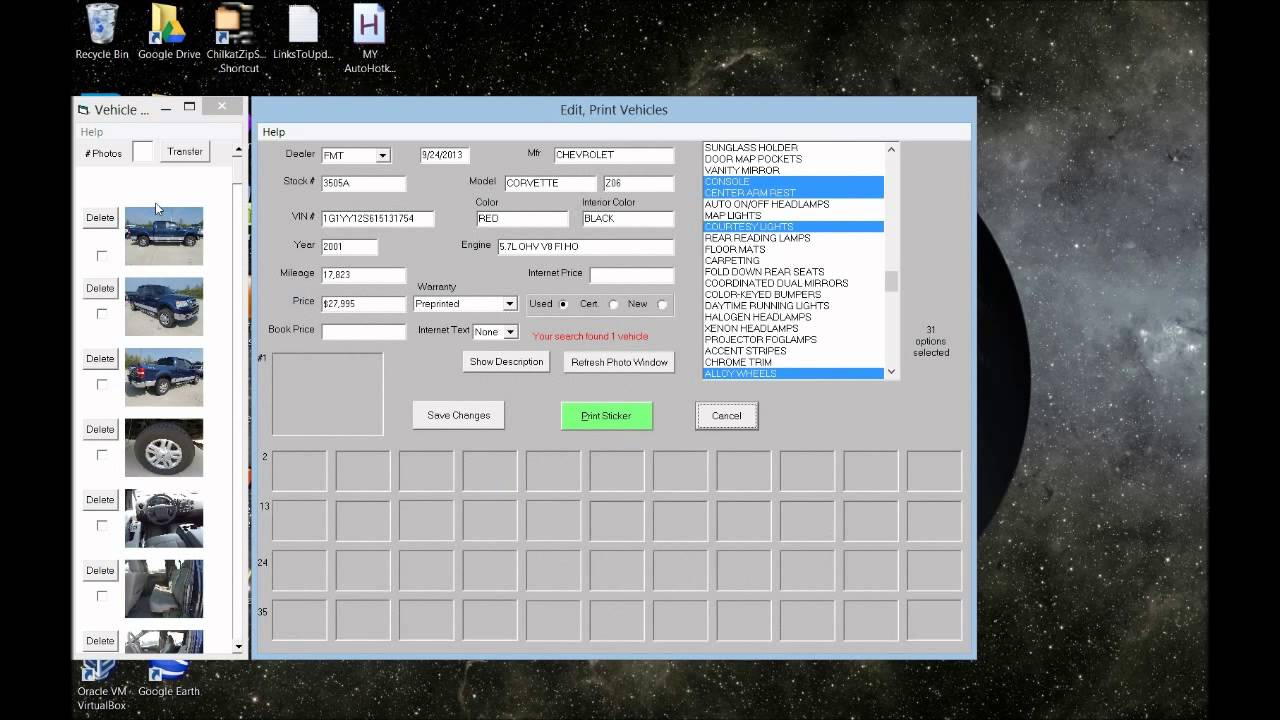Delete the wheel photo
Viewport: 1280px width, 720px height.
click(100, 429)
